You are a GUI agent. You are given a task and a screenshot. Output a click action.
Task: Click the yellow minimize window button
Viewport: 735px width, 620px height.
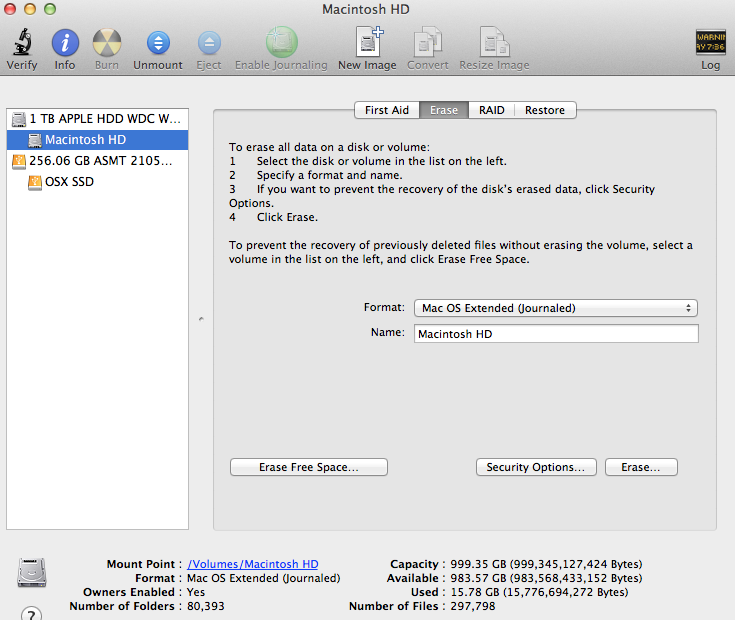pyautogui.click(x=30, y=9)
